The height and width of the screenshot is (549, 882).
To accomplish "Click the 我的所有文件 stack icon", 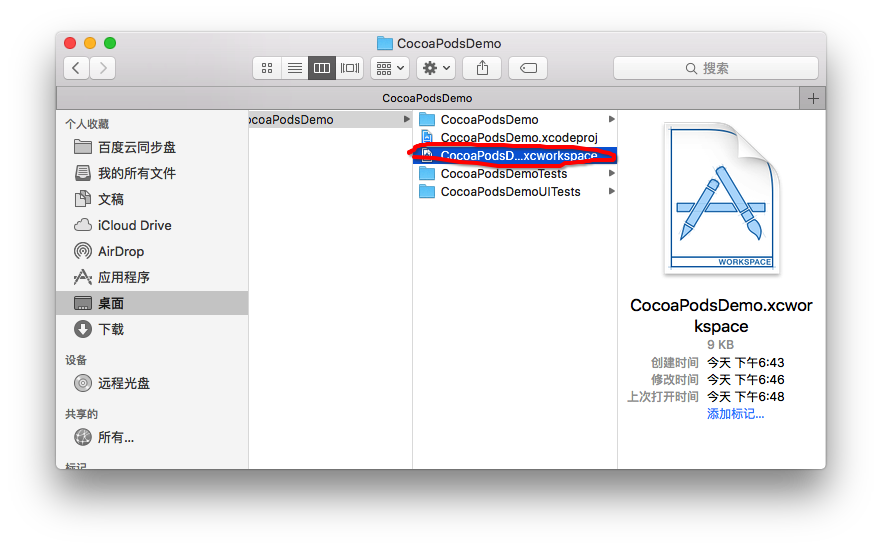I will [83, 173].
